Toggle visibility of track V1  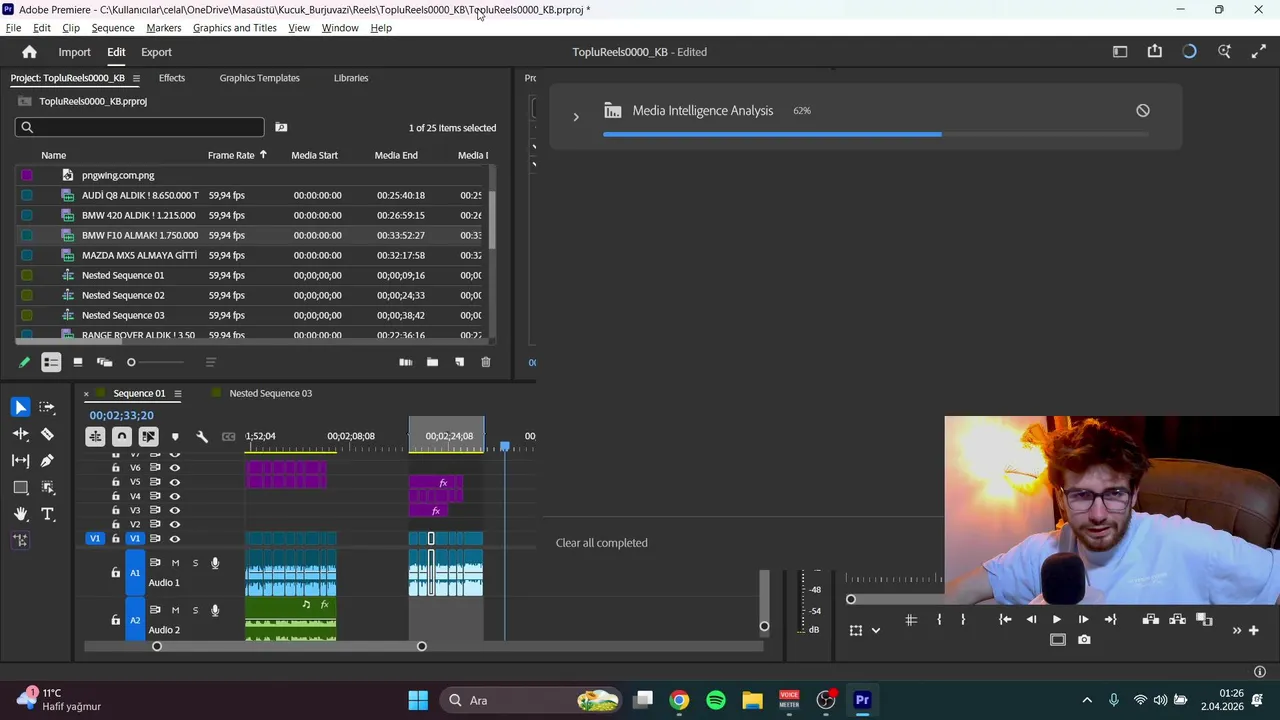(x=175, y=539)
